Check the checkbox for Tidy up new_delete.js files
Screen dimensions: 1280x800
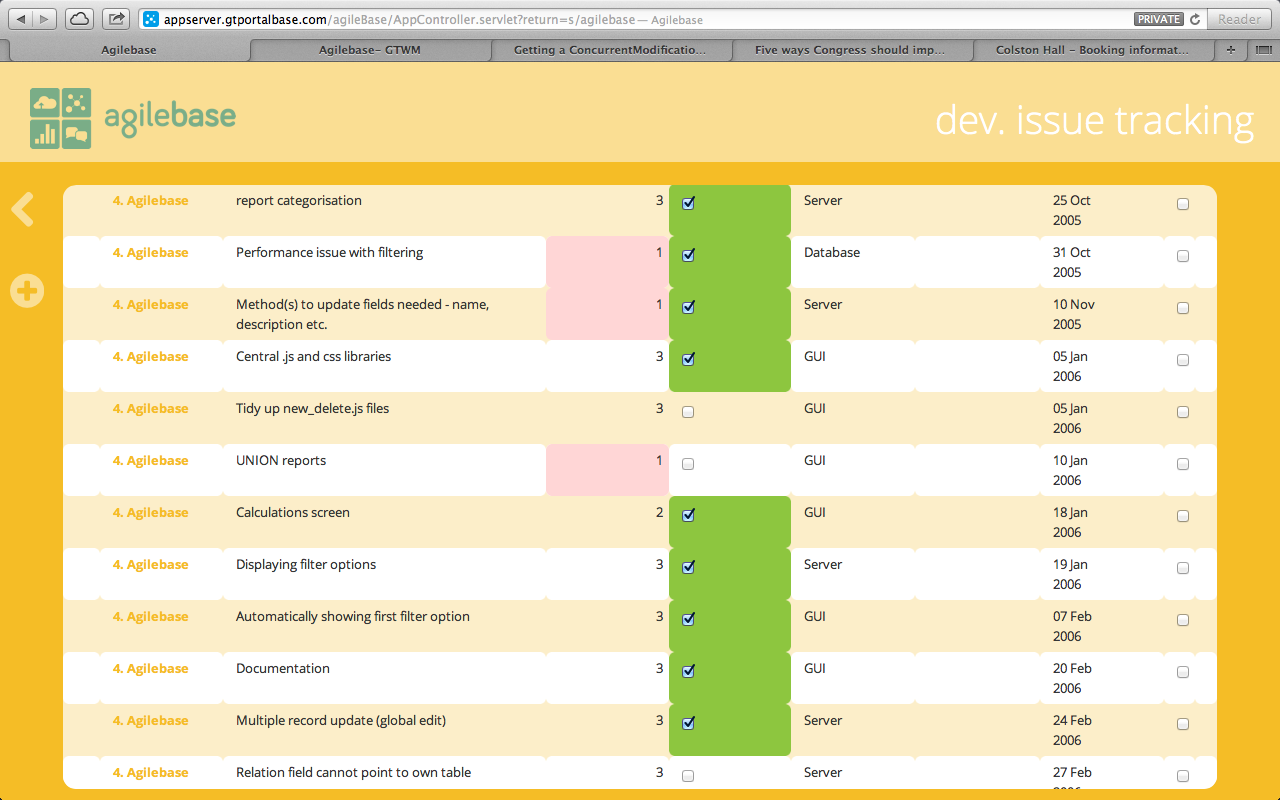tap(688, 412)
